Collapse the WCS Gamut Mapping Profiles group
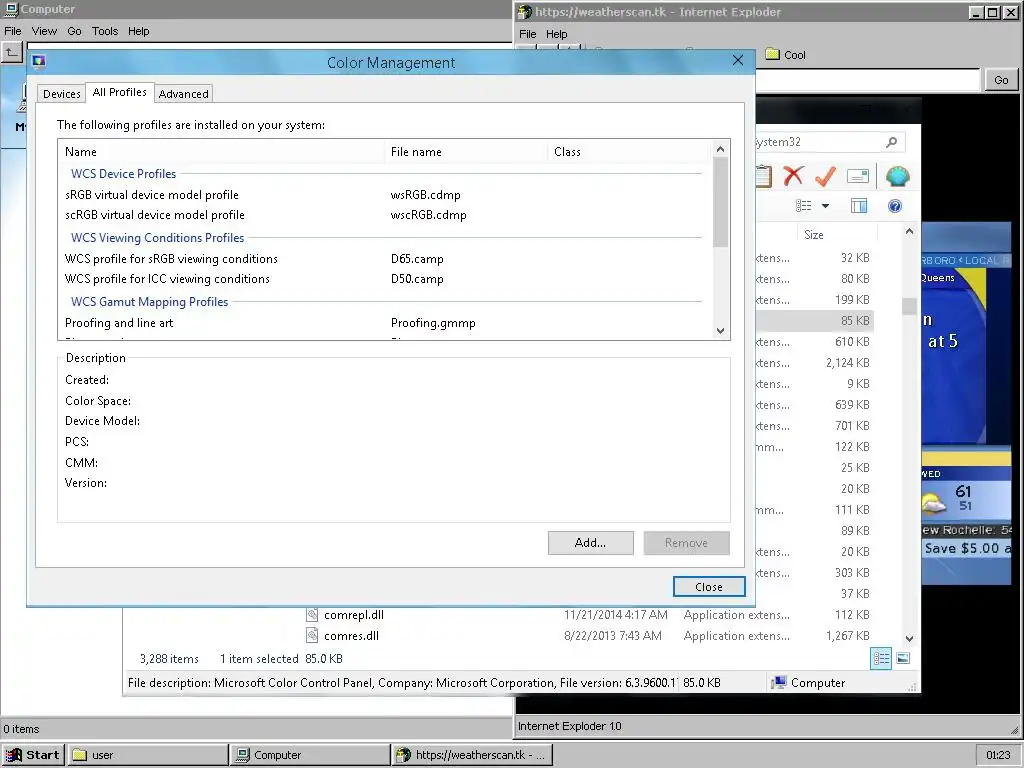1024x768 pixels. [150, 302]
